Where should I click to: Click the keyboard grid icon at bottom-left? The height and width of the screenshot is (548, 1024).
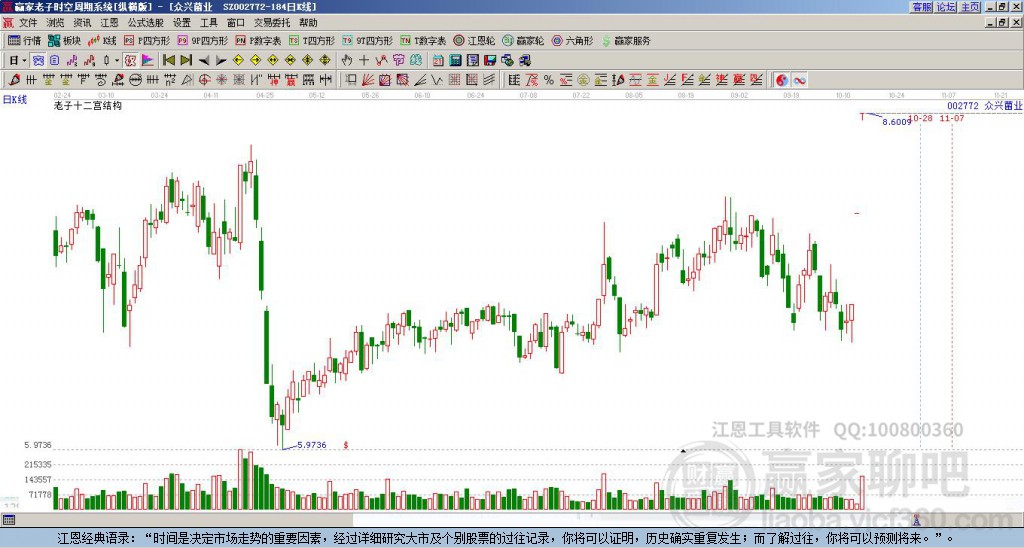pos(9,520)
